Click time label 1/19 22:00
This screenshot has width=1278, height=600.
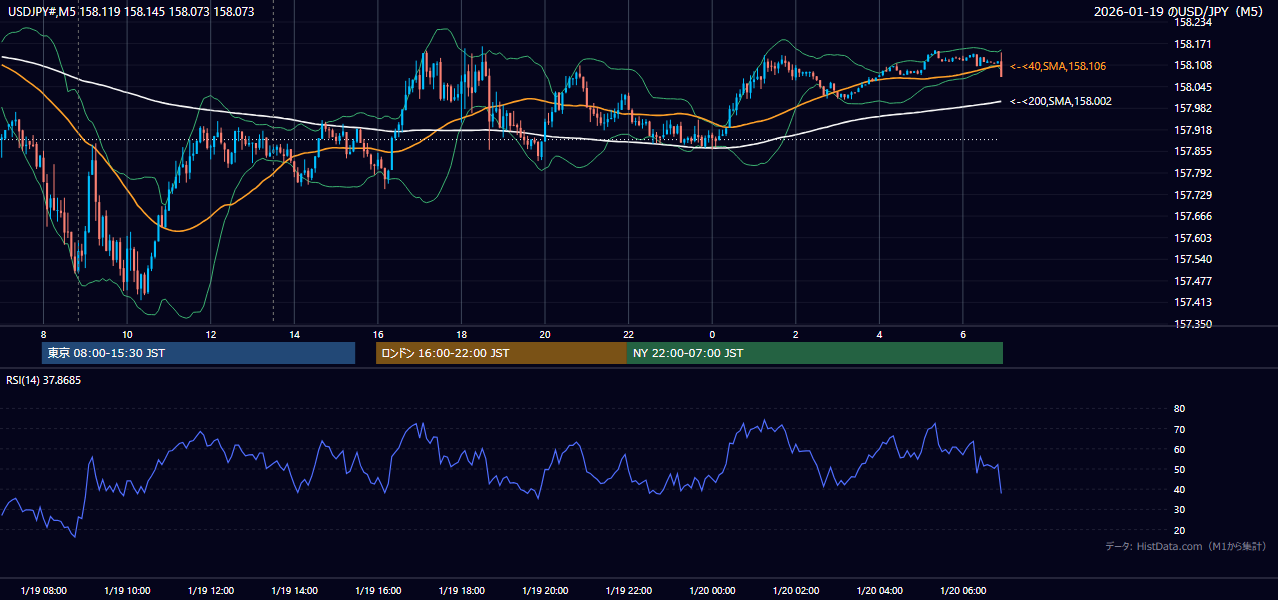click(629, 591)
